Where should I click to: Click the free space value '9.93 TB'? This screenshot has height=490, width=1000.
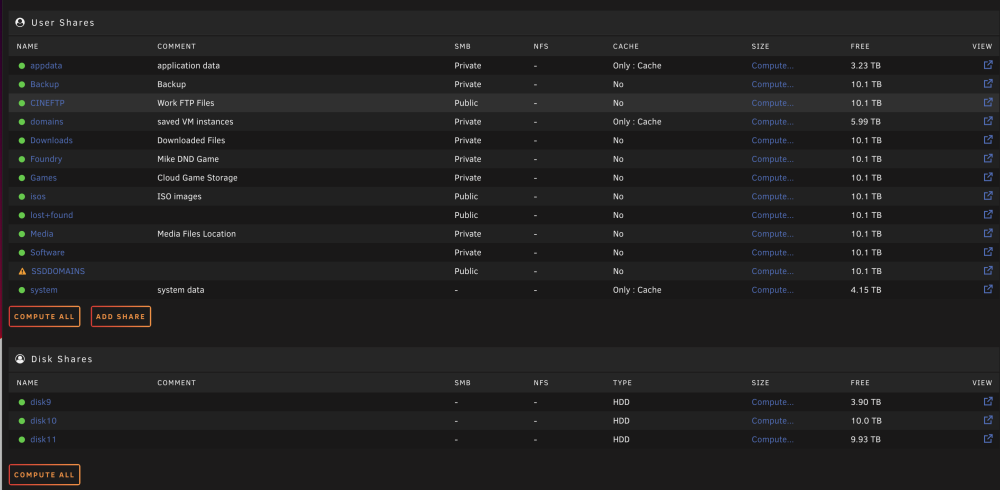[x=866, y=440]
